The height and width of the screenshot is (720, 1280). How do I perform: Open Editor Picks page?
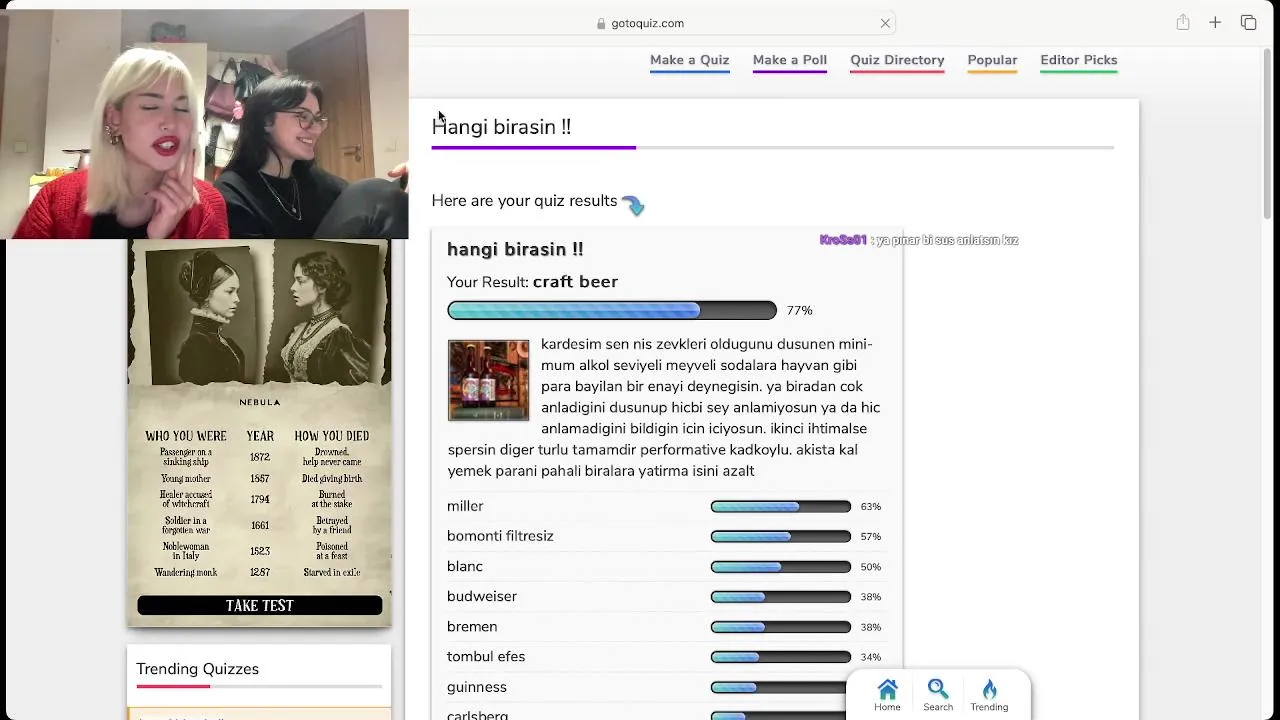pyautogui.click(x=1079, y=60)
